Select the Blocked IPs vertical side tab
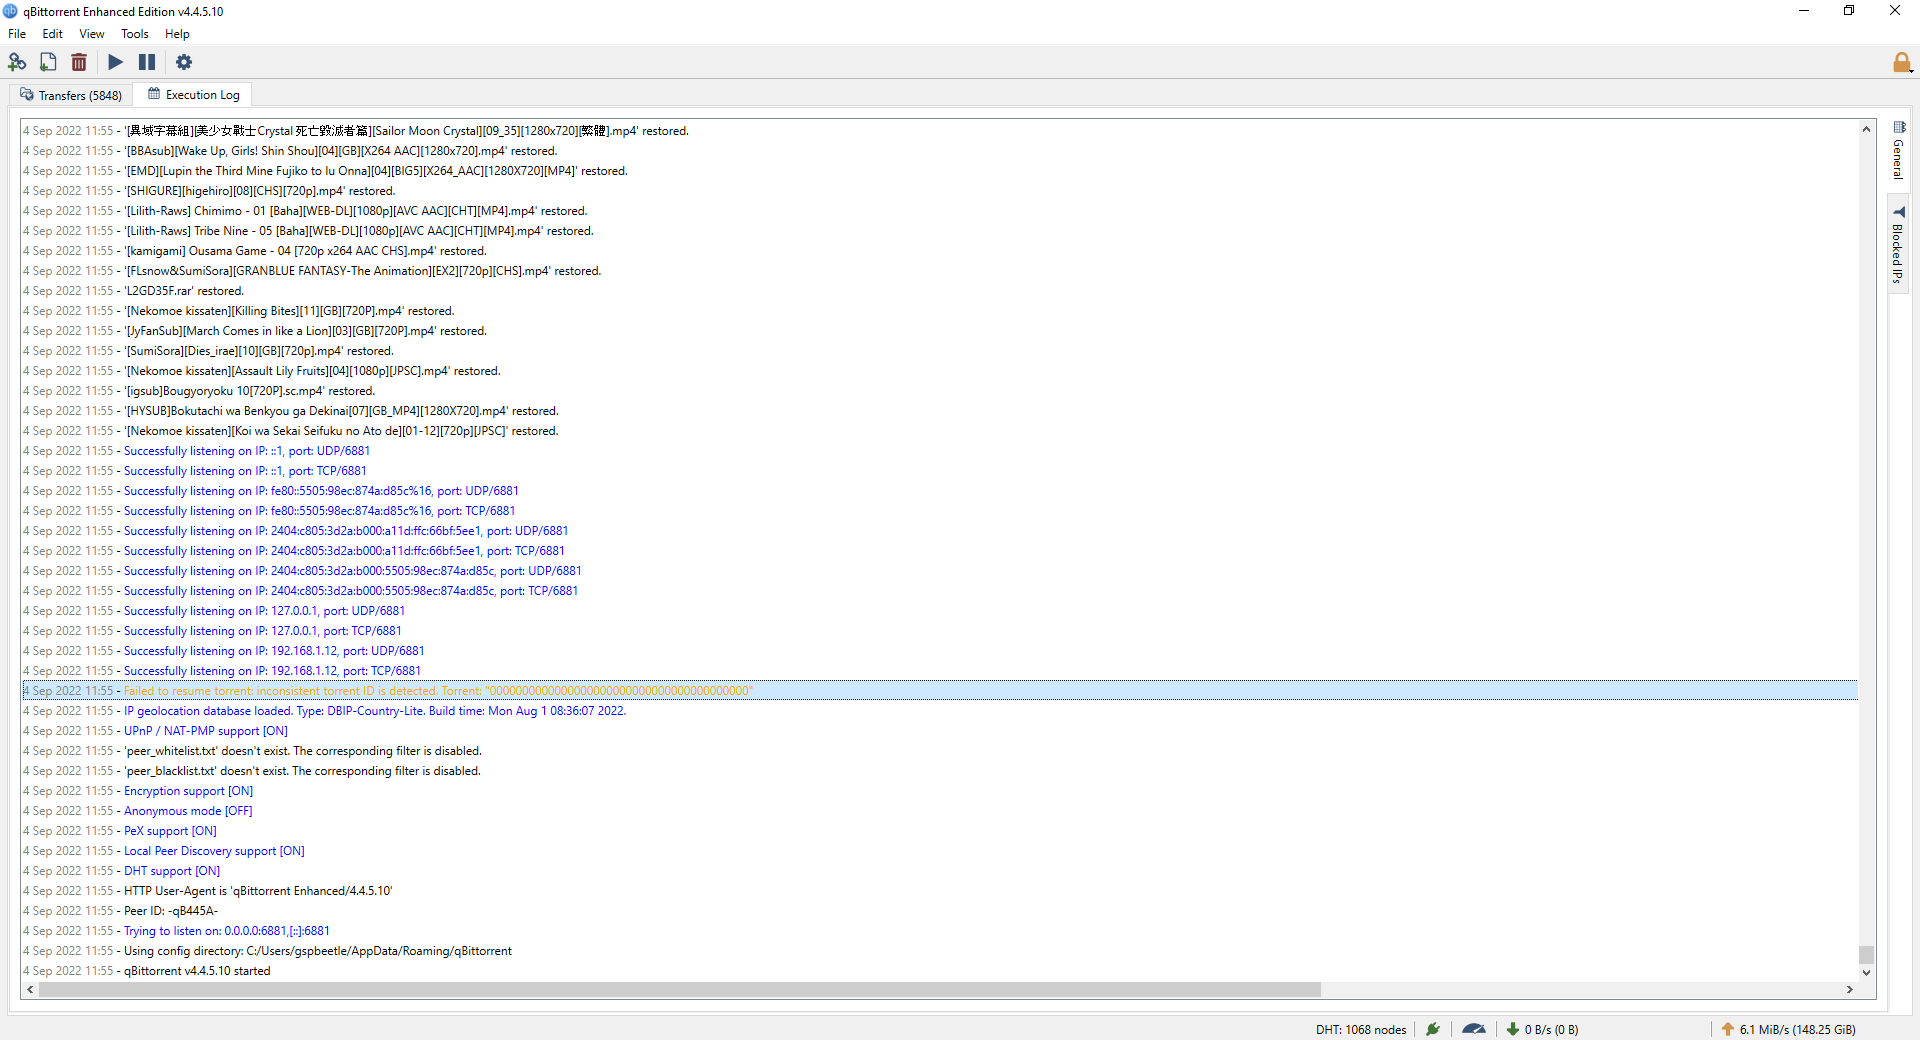The width and height of the screenshot is (1920, 1040). (1899, 245)
